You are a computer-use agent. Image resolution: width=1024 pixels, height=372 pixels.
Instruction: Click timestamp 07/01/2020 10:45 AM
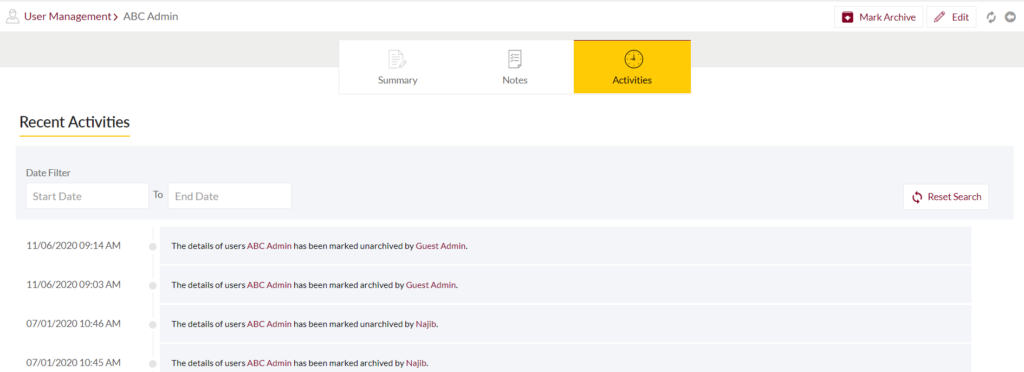click(x=73, y=362)
